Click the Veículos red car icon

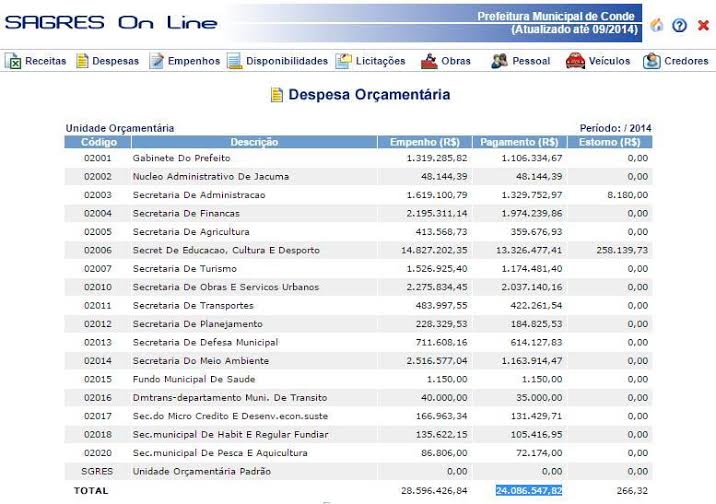pyautogui.click(x=575, y=61)
